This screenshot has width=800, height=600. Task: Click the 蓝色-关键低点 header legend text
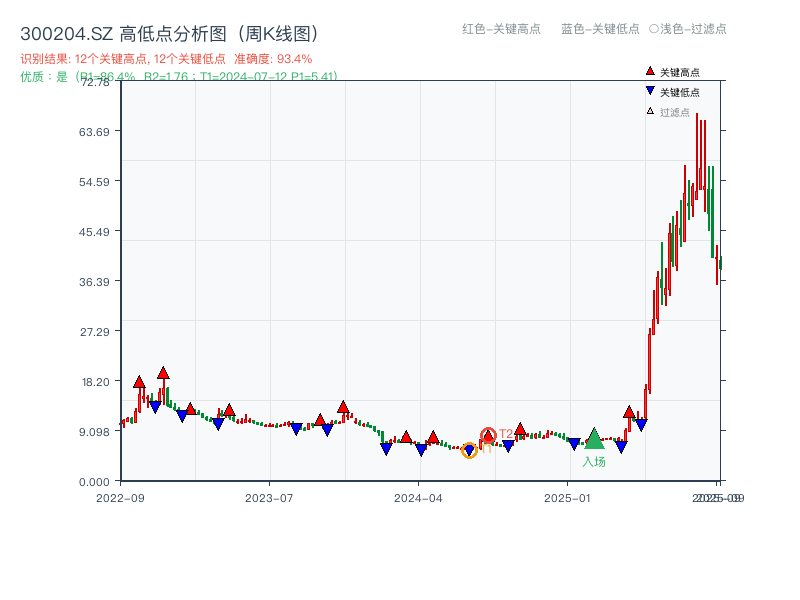600,29
